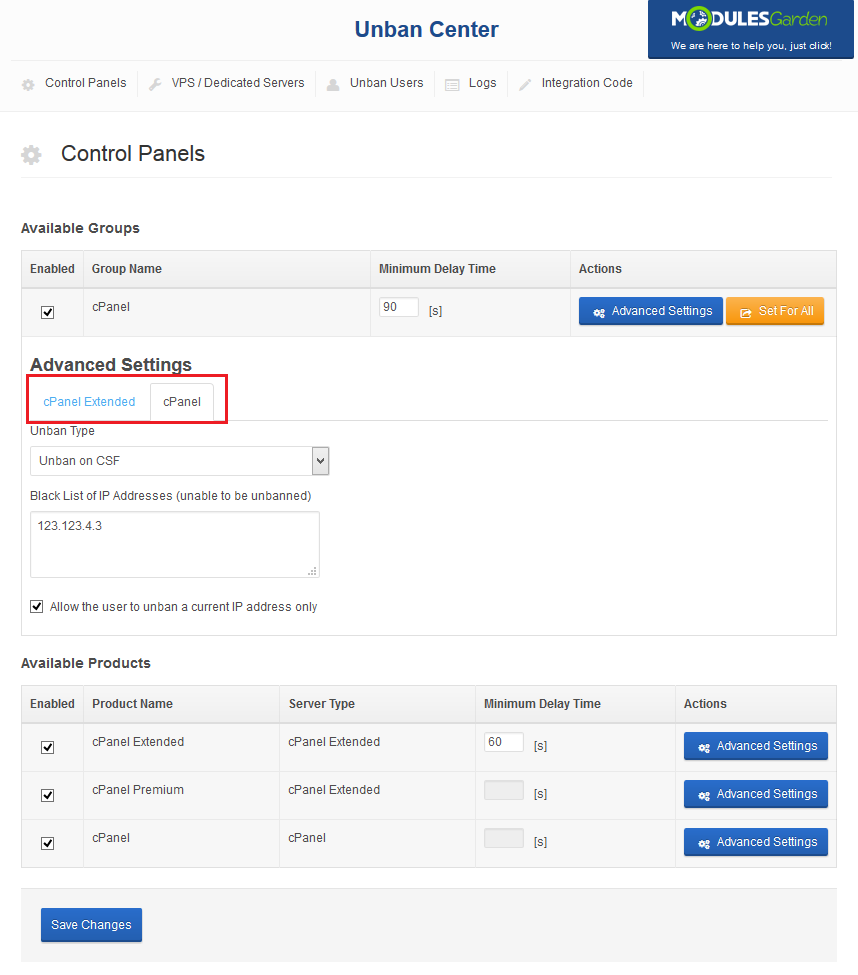Click the Available Products heading
858x975 pixels.
[x=86, y=663]
